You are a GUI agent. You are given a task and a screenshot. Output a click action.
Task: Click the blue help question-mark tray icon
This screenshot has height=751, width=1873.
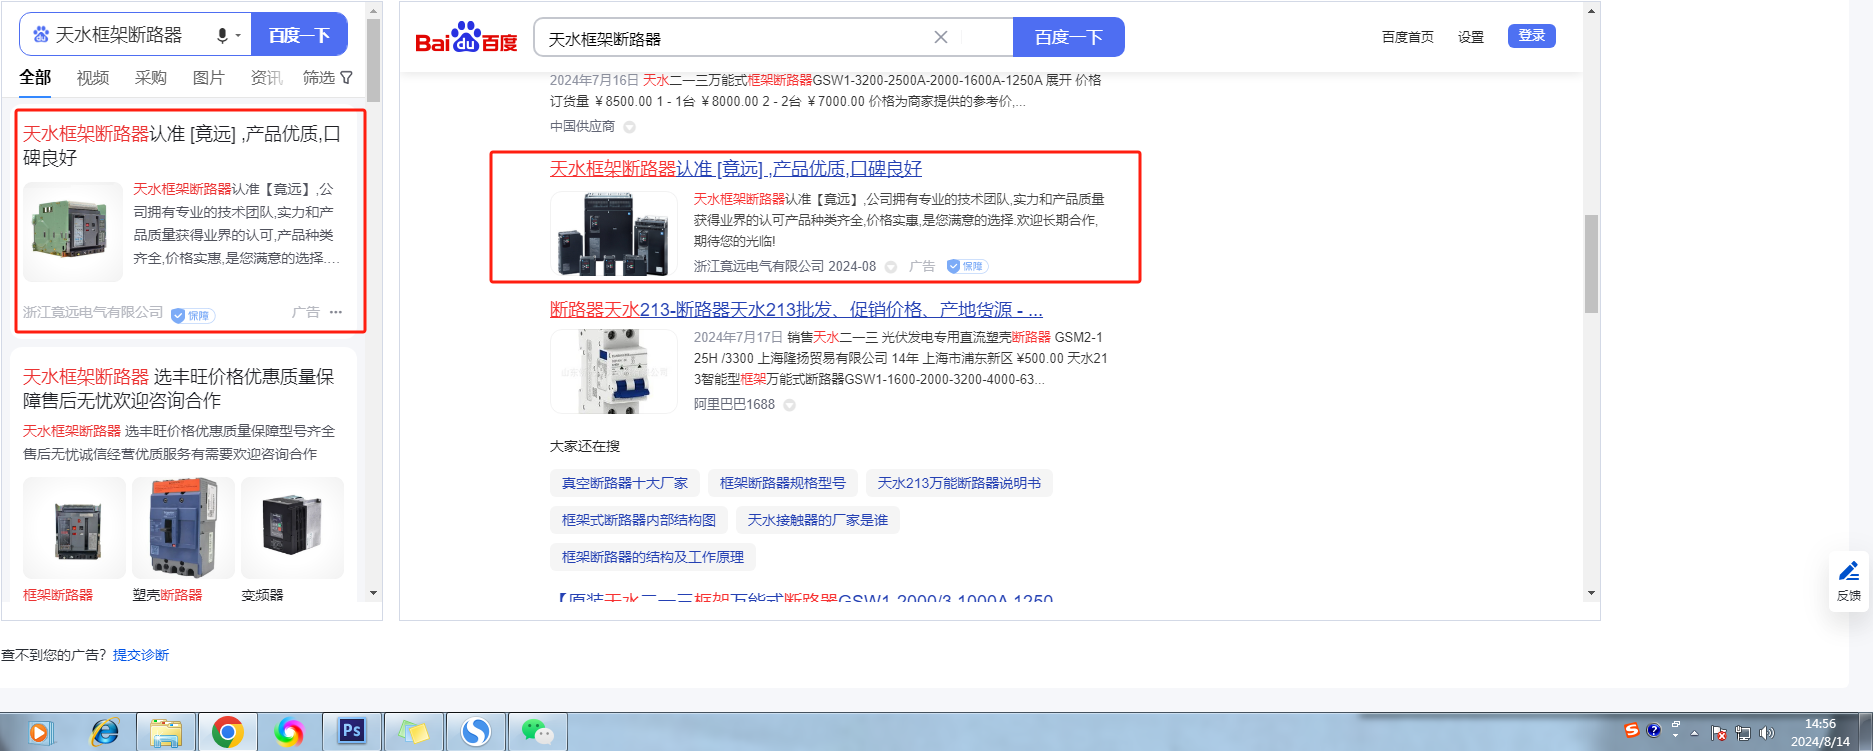(x=1654, y=731)
